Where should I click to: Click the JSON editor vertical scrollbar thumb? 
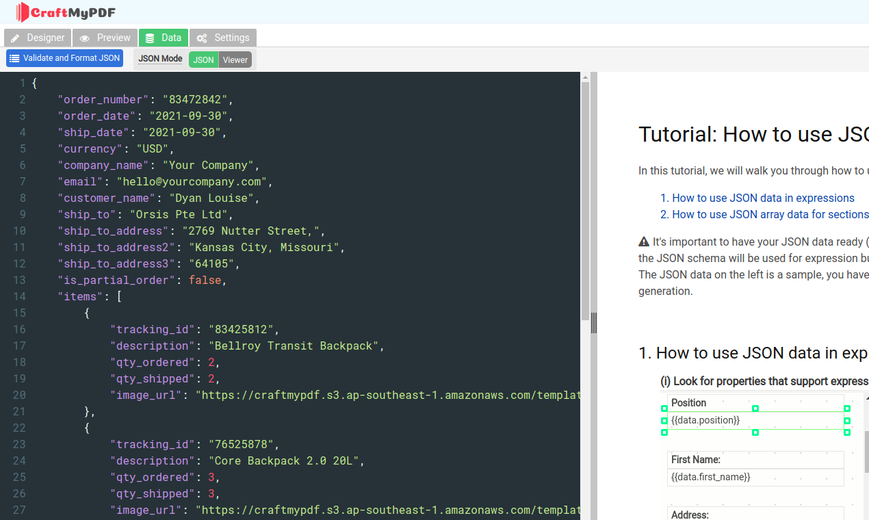tap(585, 201)
